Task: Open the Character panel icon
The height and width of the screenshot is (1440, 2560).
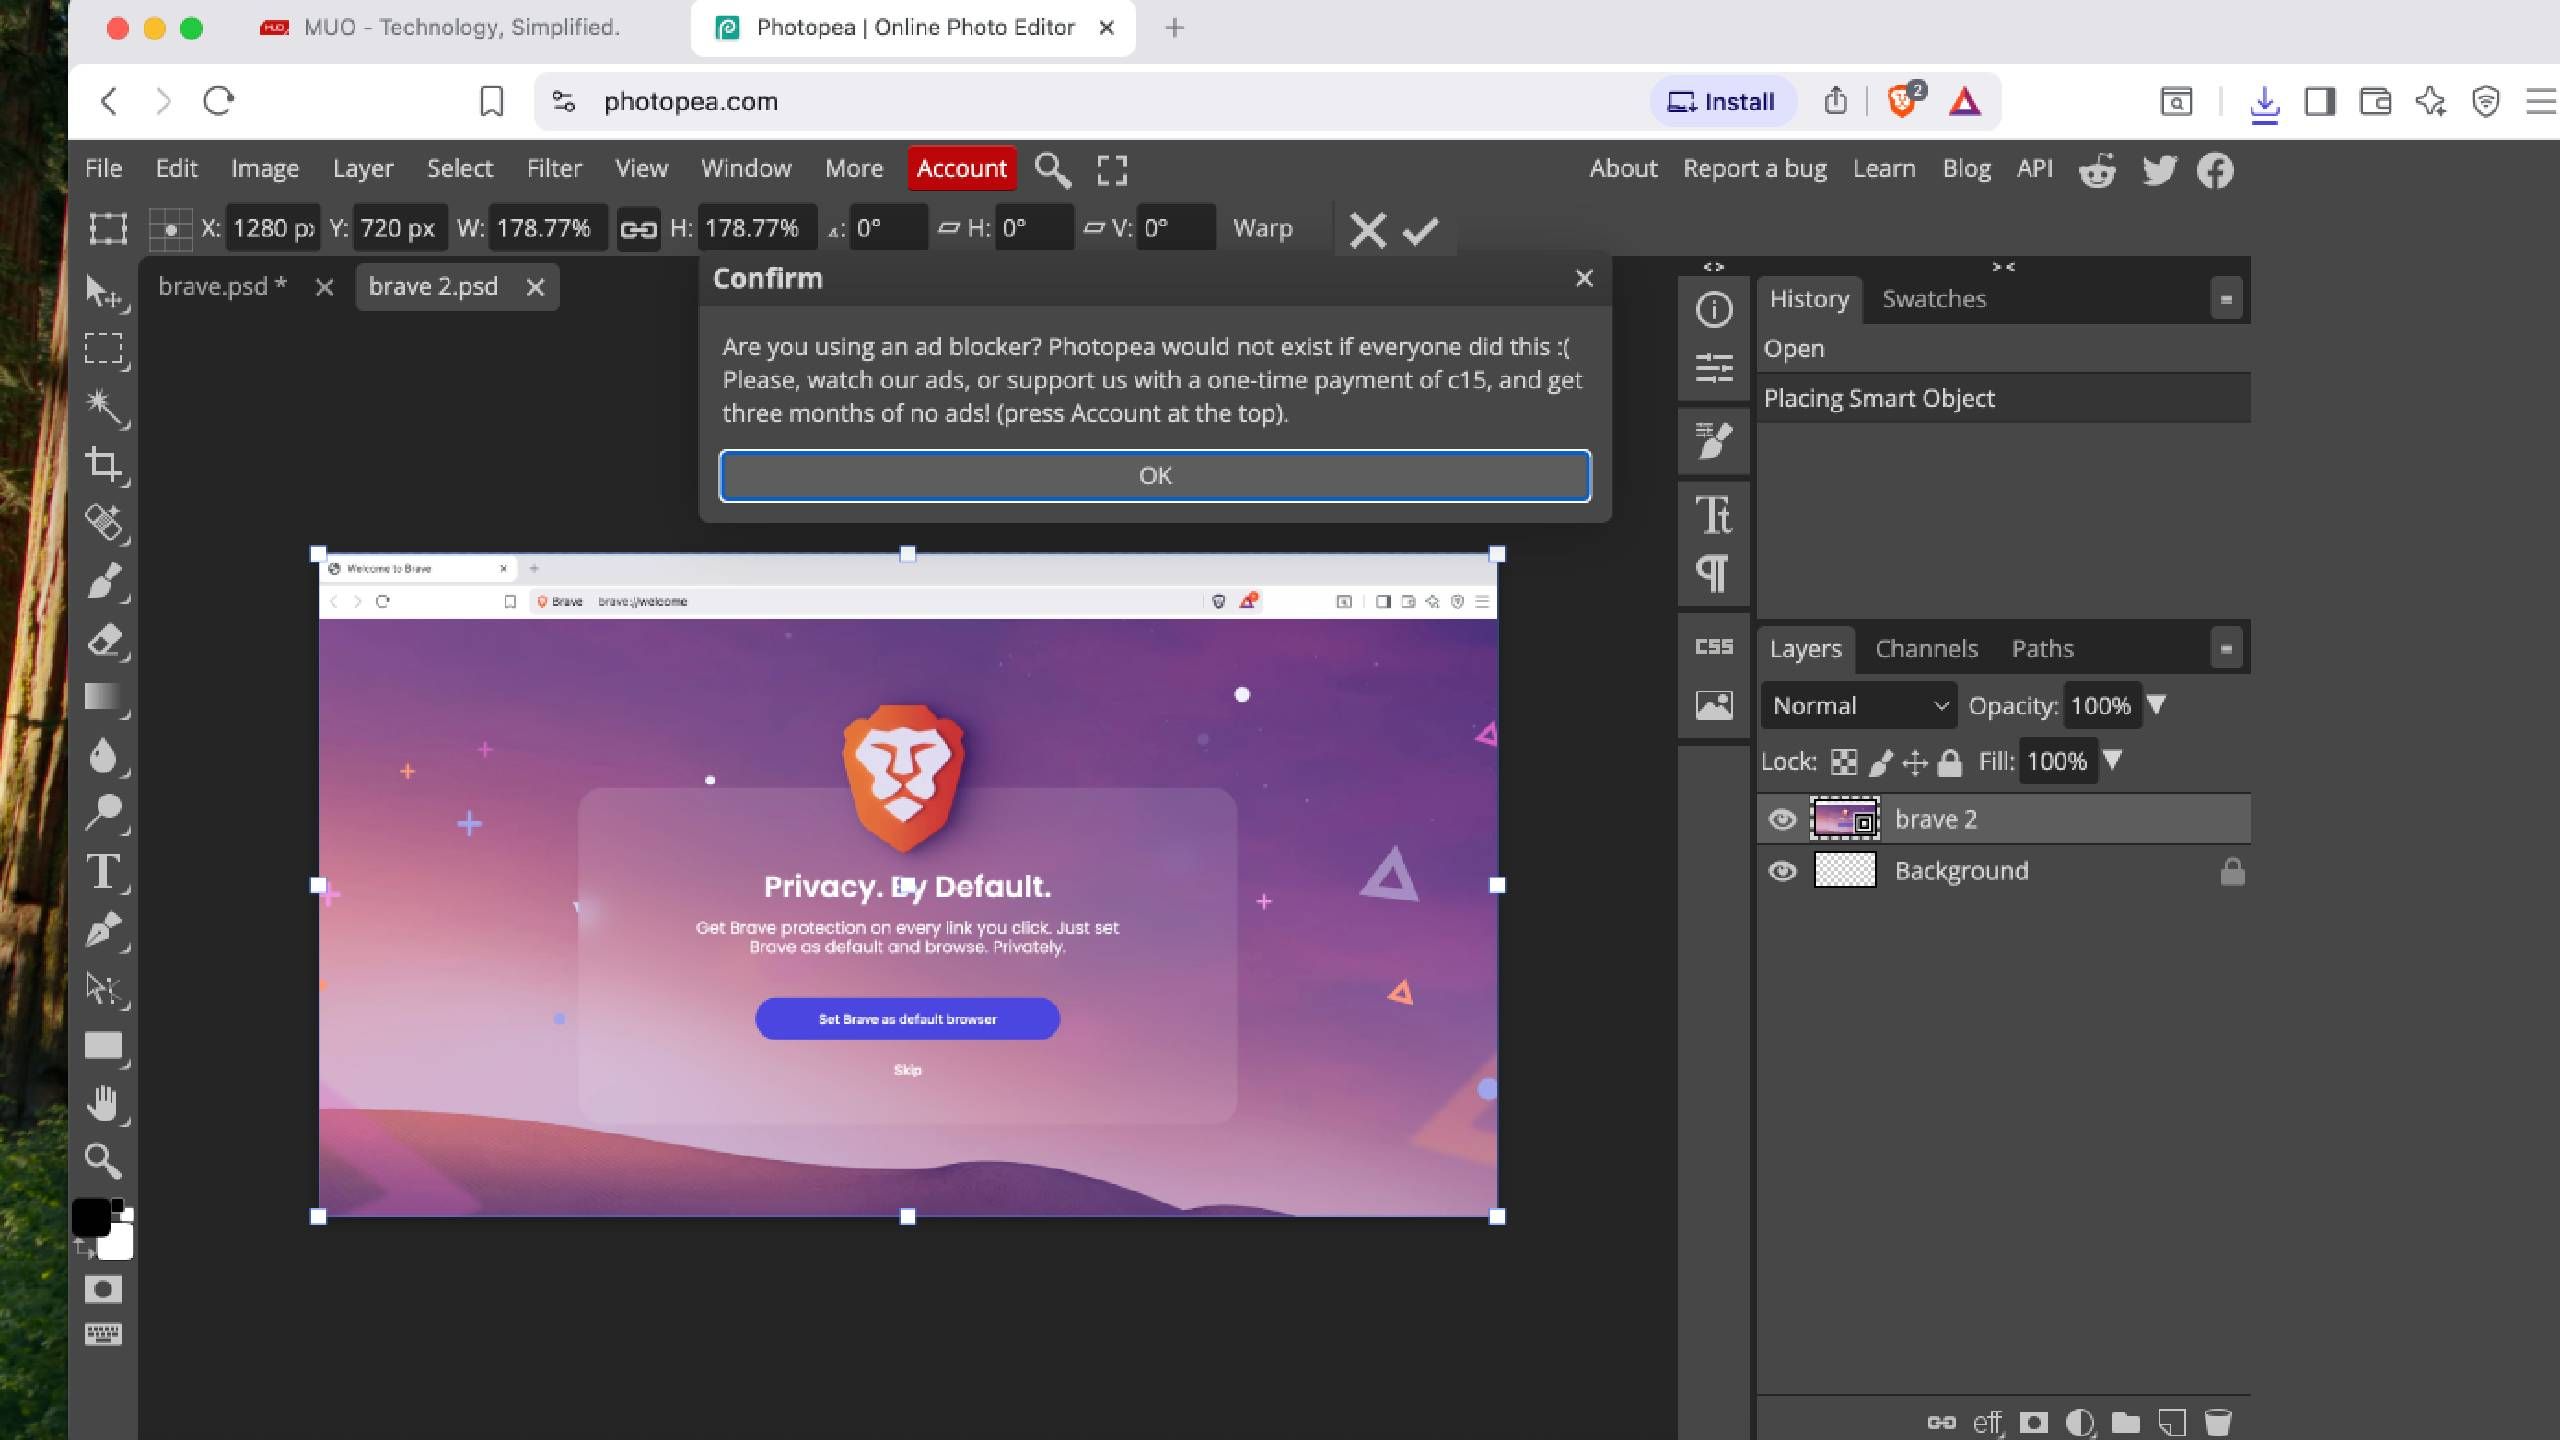Action: (x=1713, y=515)
